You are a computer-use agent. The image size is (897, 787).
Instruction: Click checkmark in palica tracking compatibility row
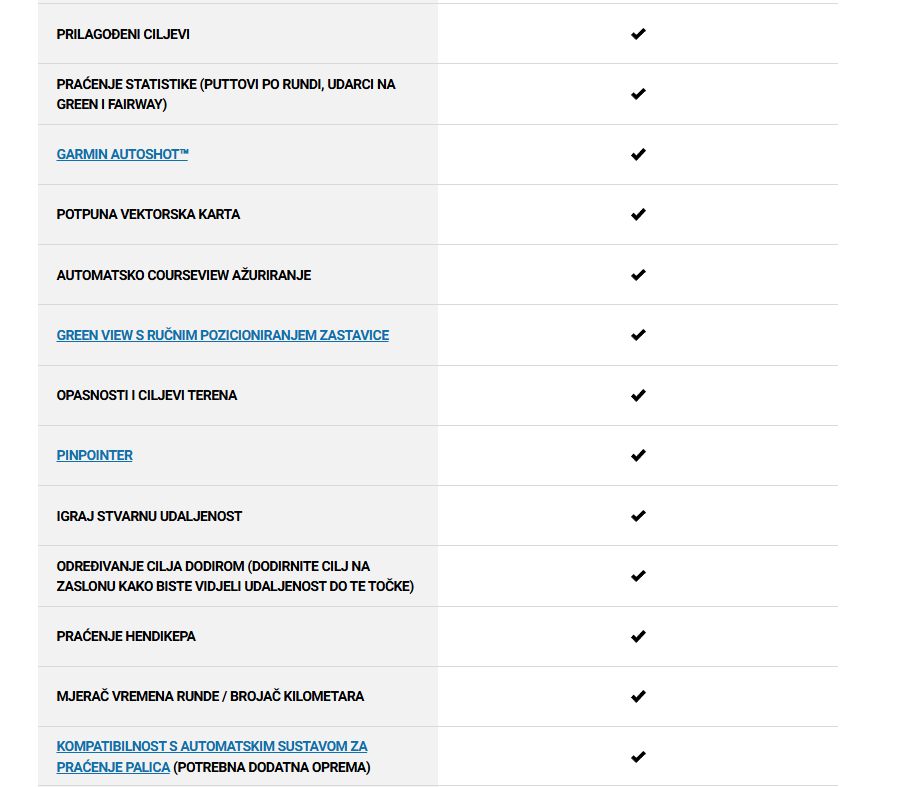click(x=638, y=757)
